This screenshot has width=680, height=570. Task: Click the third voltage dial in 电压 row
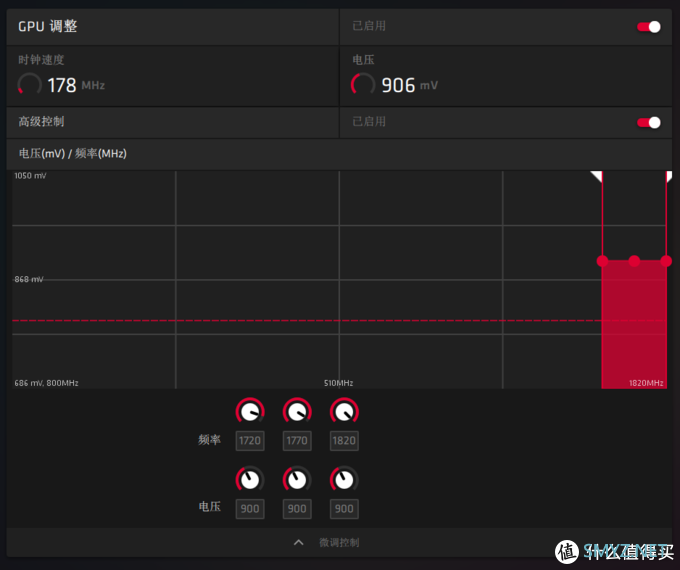pos(344,479)
